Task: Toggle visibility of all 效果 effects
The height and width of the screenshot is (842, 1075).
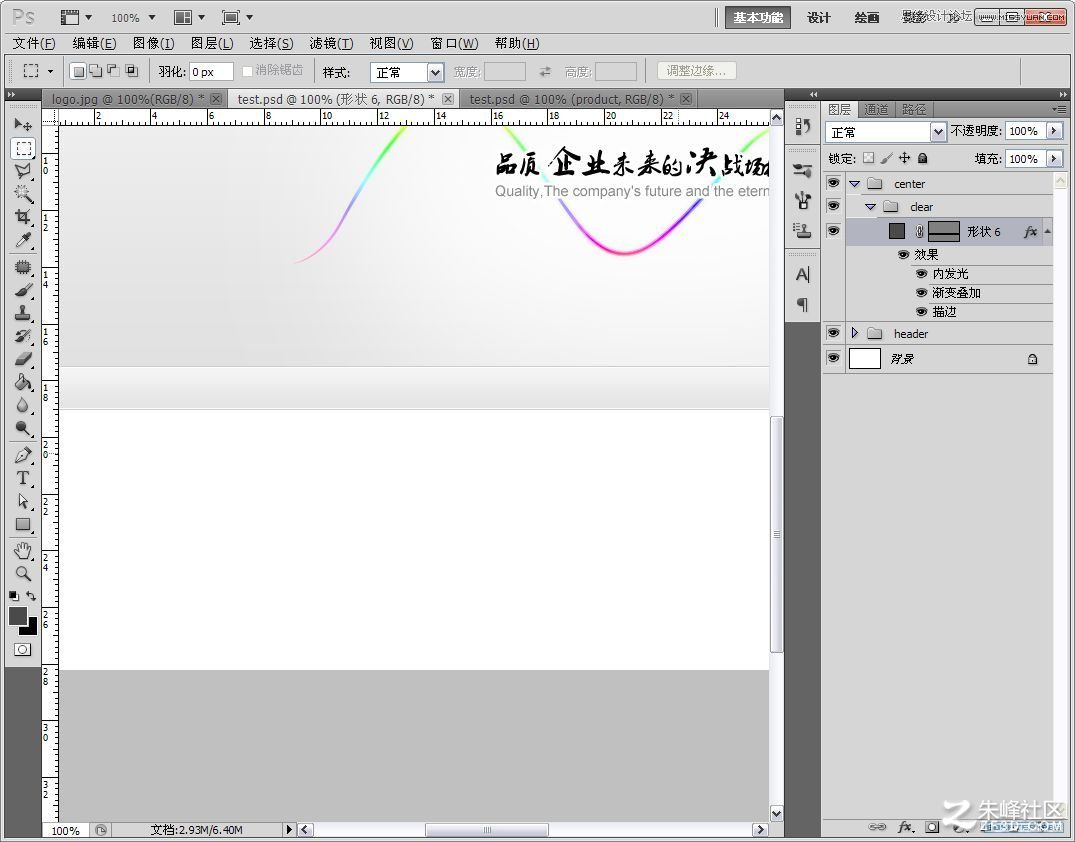Action: 904,254
